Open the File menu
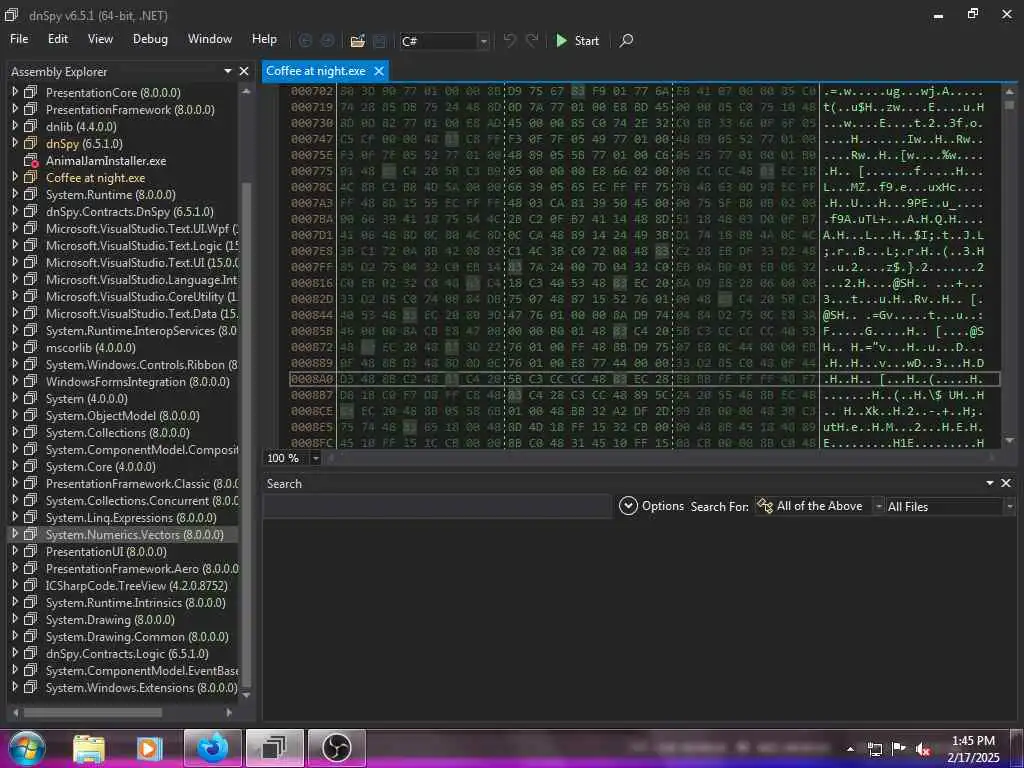 pos(19,39)
